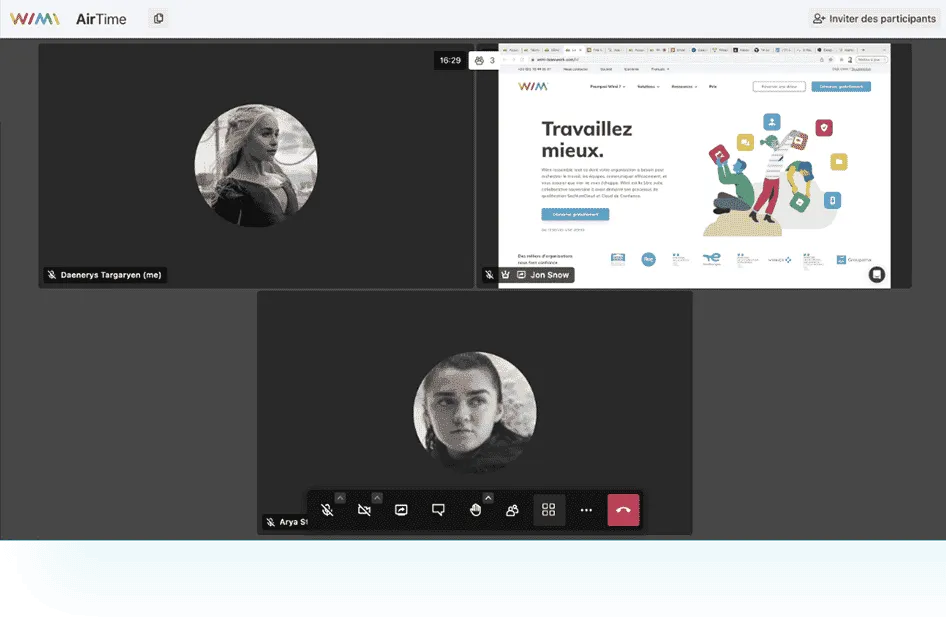Open the more options menu
This screenshot has width=946, height=628.
click(586, 510)
